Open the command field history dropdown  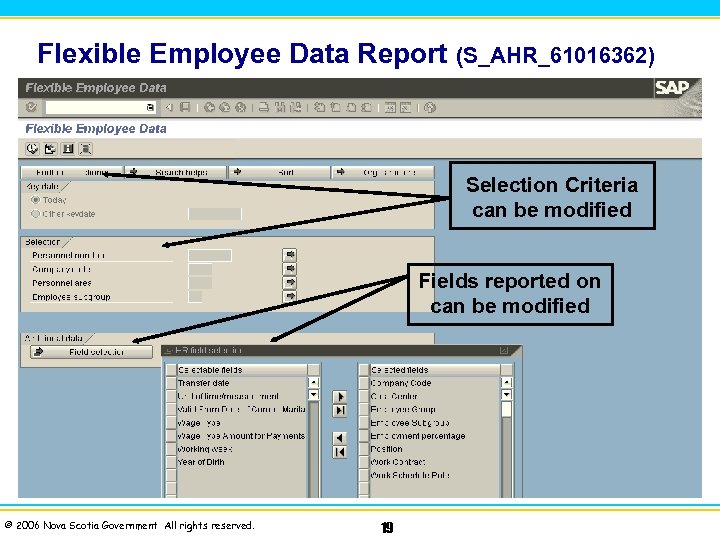150,107
